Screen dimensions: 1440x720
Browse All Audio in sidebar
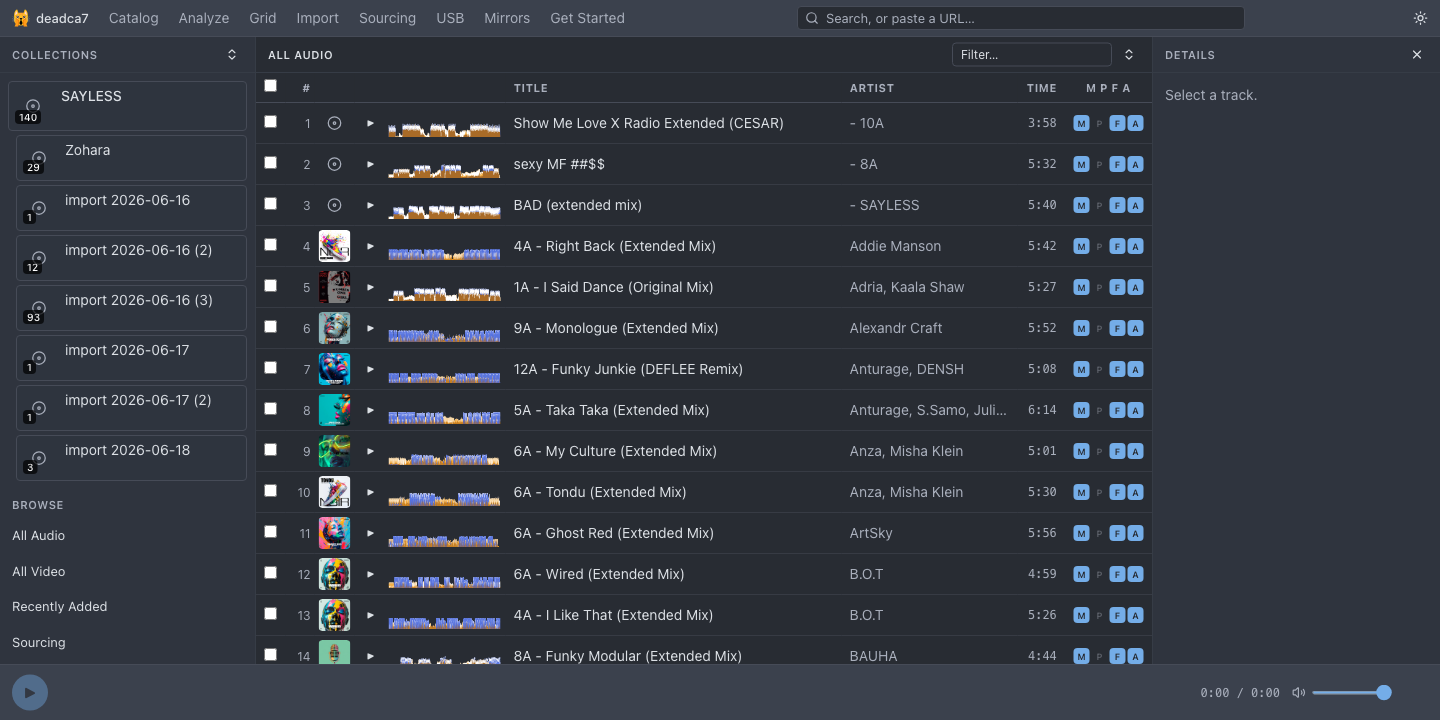click(x=39, y=536)
